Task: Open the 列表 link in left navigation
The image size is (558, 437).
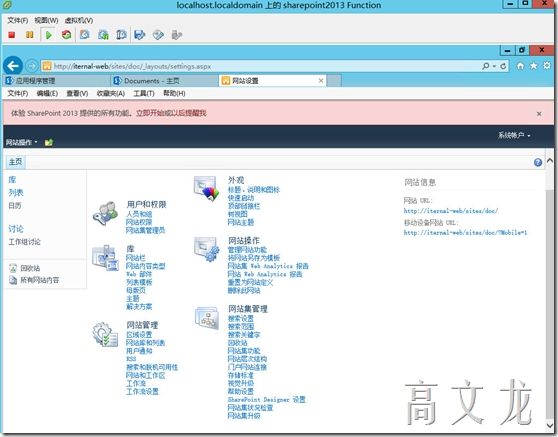Action: pos(16,193)
